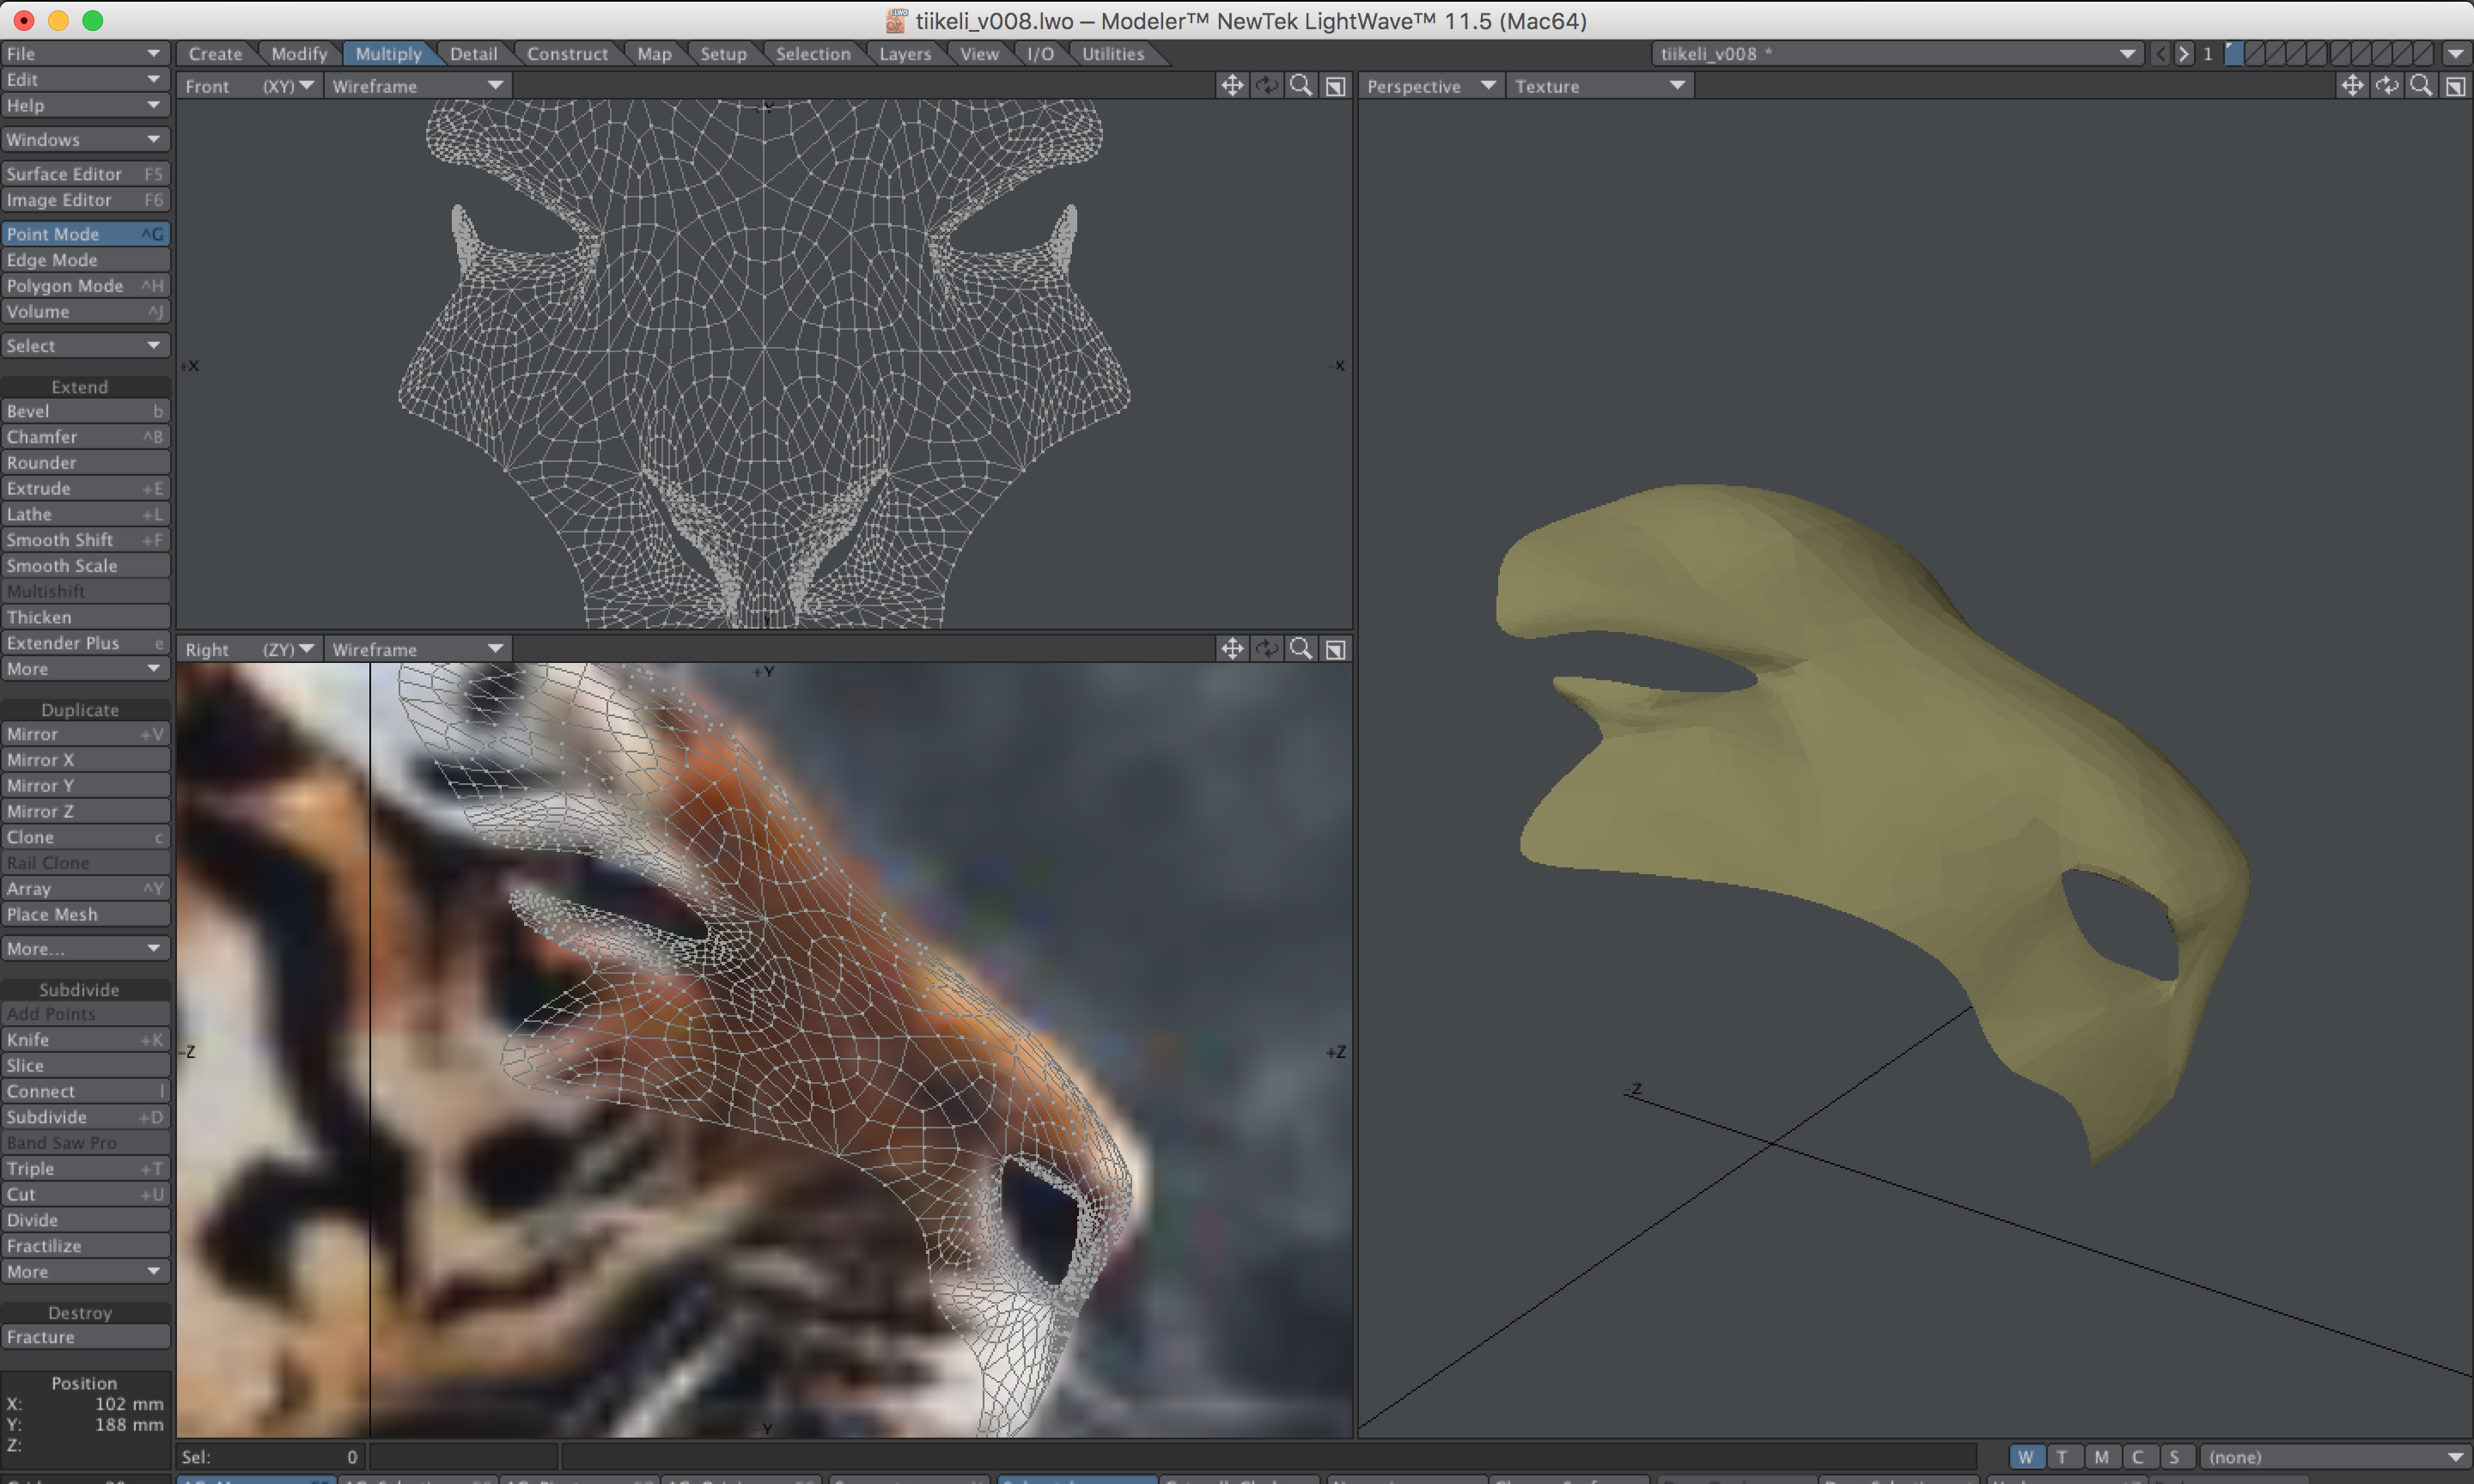Open the layer options dropdown arrow at top right

click(x=2456, y=53)
